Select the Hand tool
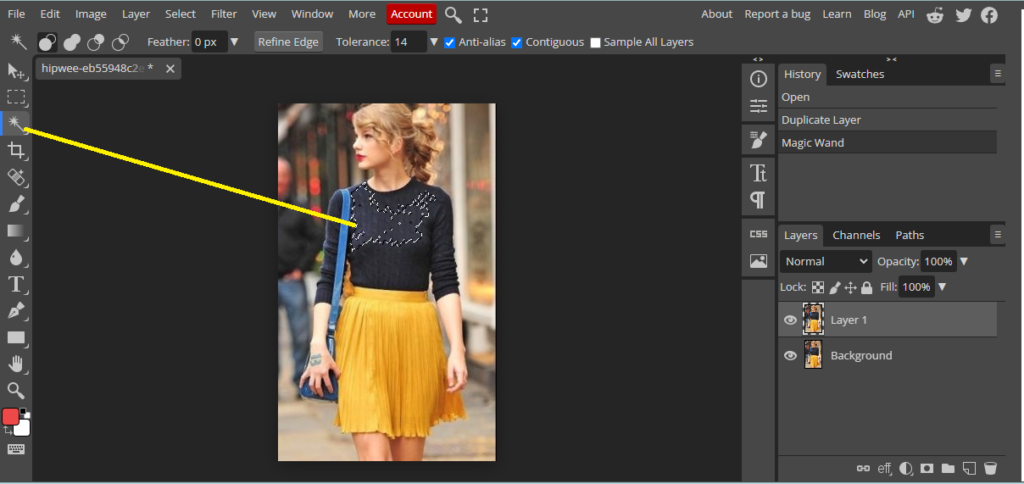Image resolution: width=1024 pixels, height=484 pixels. [x=16, y=364]
